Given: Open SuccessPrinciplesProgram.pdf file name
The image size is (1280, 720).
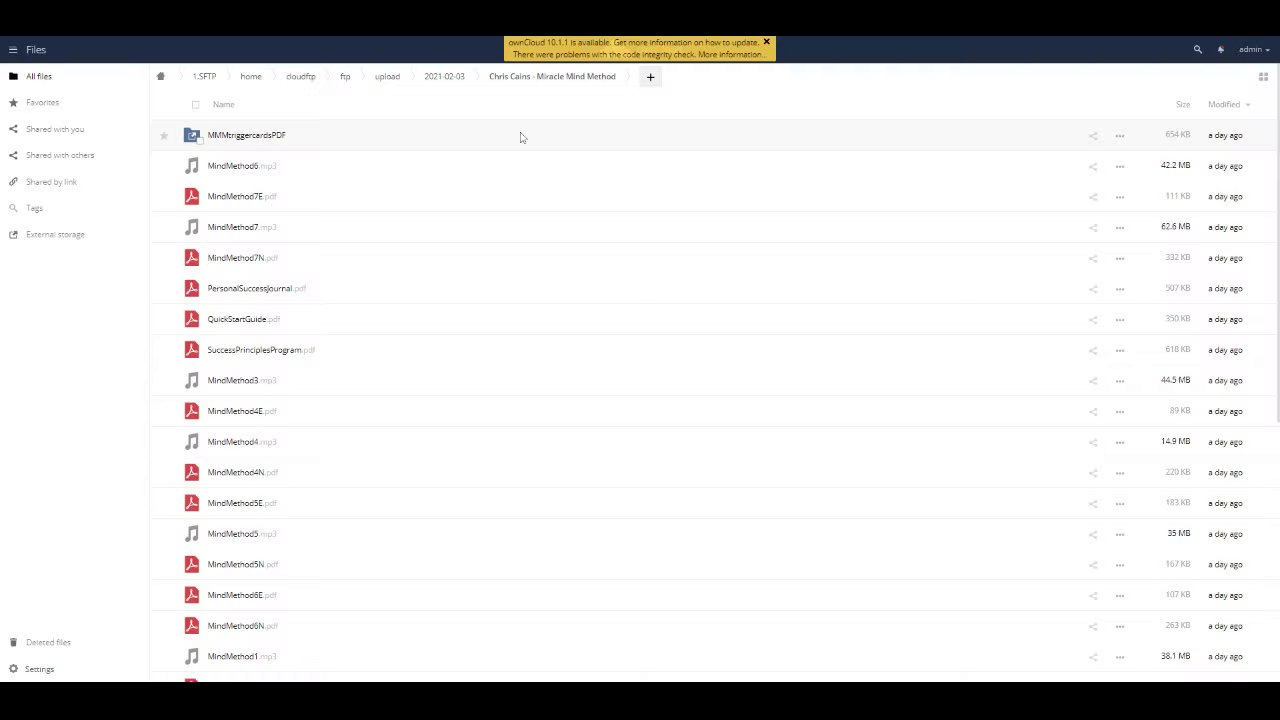Looking at the screenshot, I should [x=261, y=350].
